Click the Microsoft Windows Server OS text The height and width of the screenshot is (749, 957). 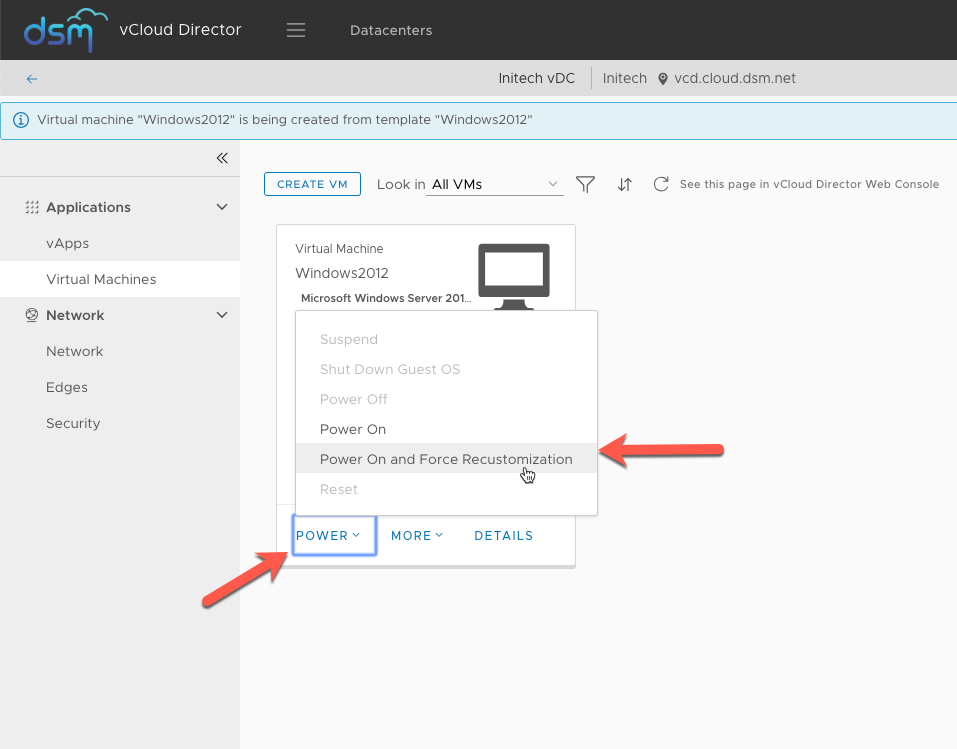tap(386, 298)
